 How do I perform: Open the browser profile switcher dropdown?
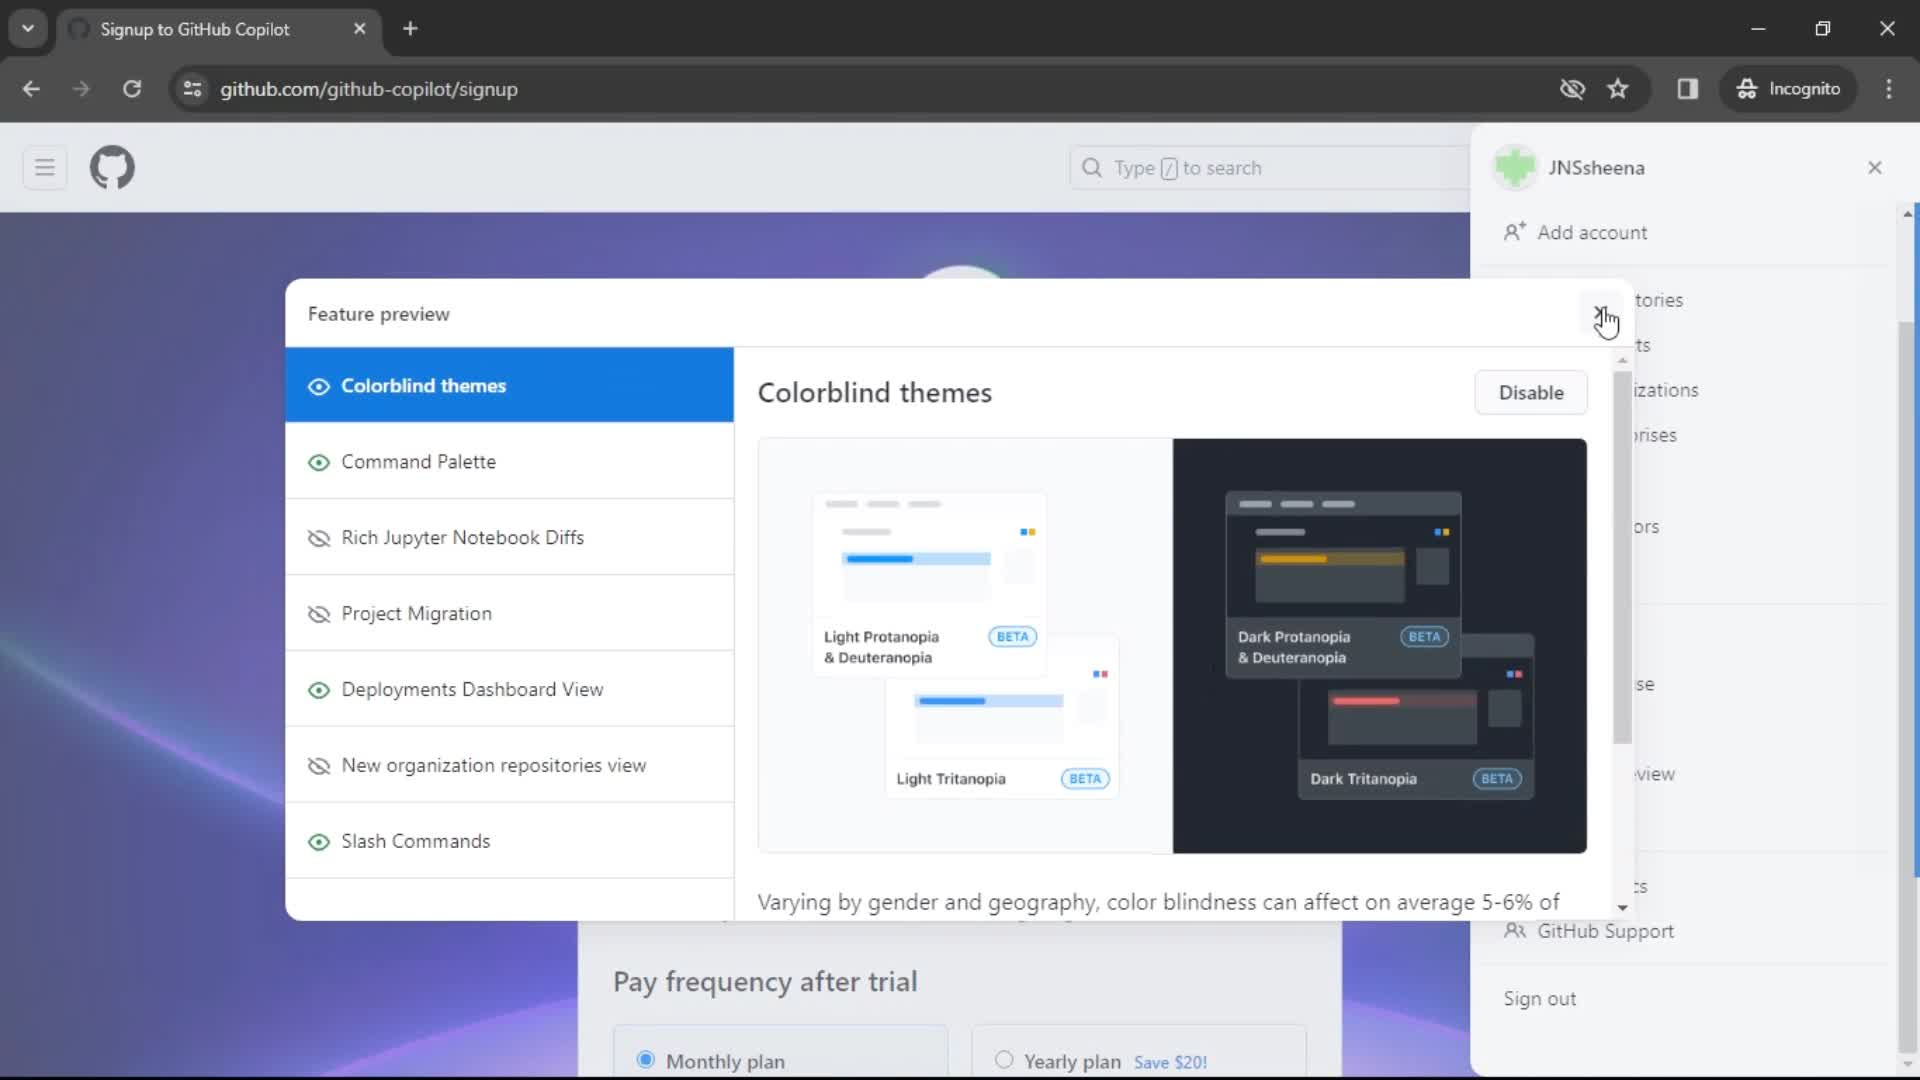pyautogui.click(x=1789, y=88)
